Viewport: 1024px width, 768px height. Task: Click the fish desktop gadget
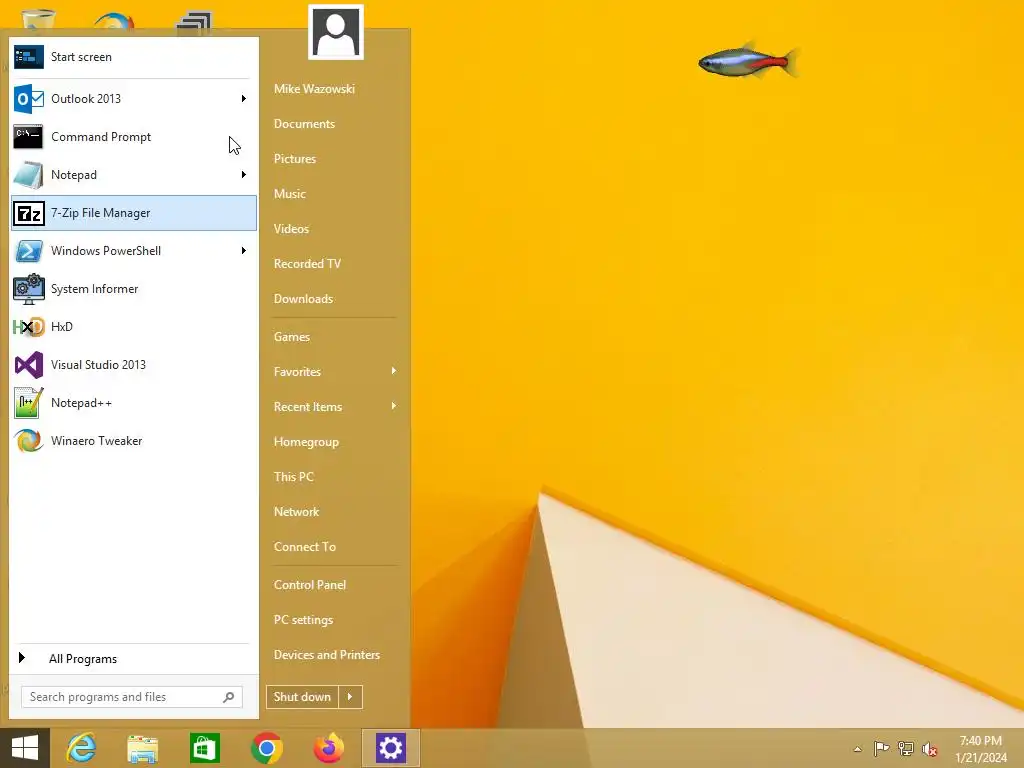click(x=748, y=61)
